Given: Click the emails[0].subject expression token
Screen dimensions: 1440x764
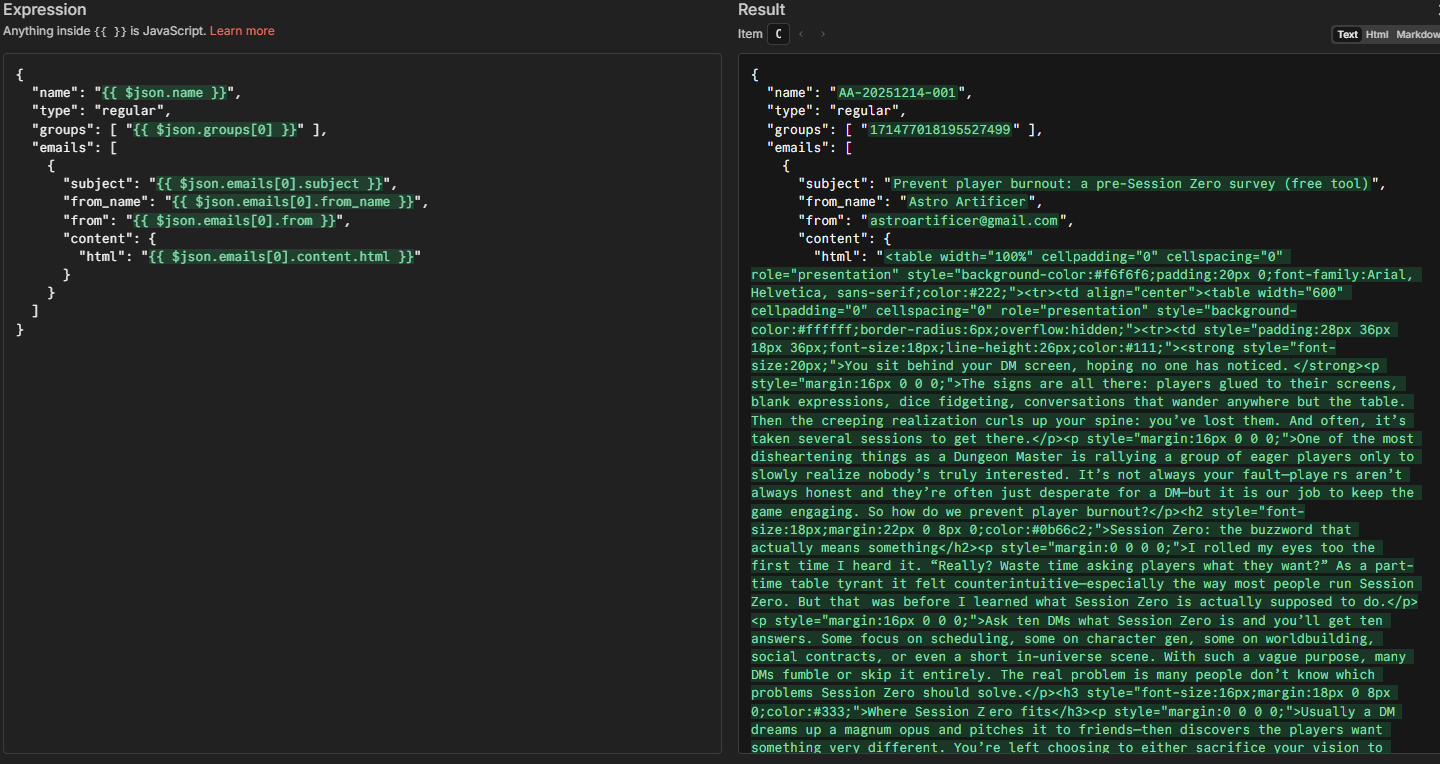Looking at the screenshot, I should [269, 184].
